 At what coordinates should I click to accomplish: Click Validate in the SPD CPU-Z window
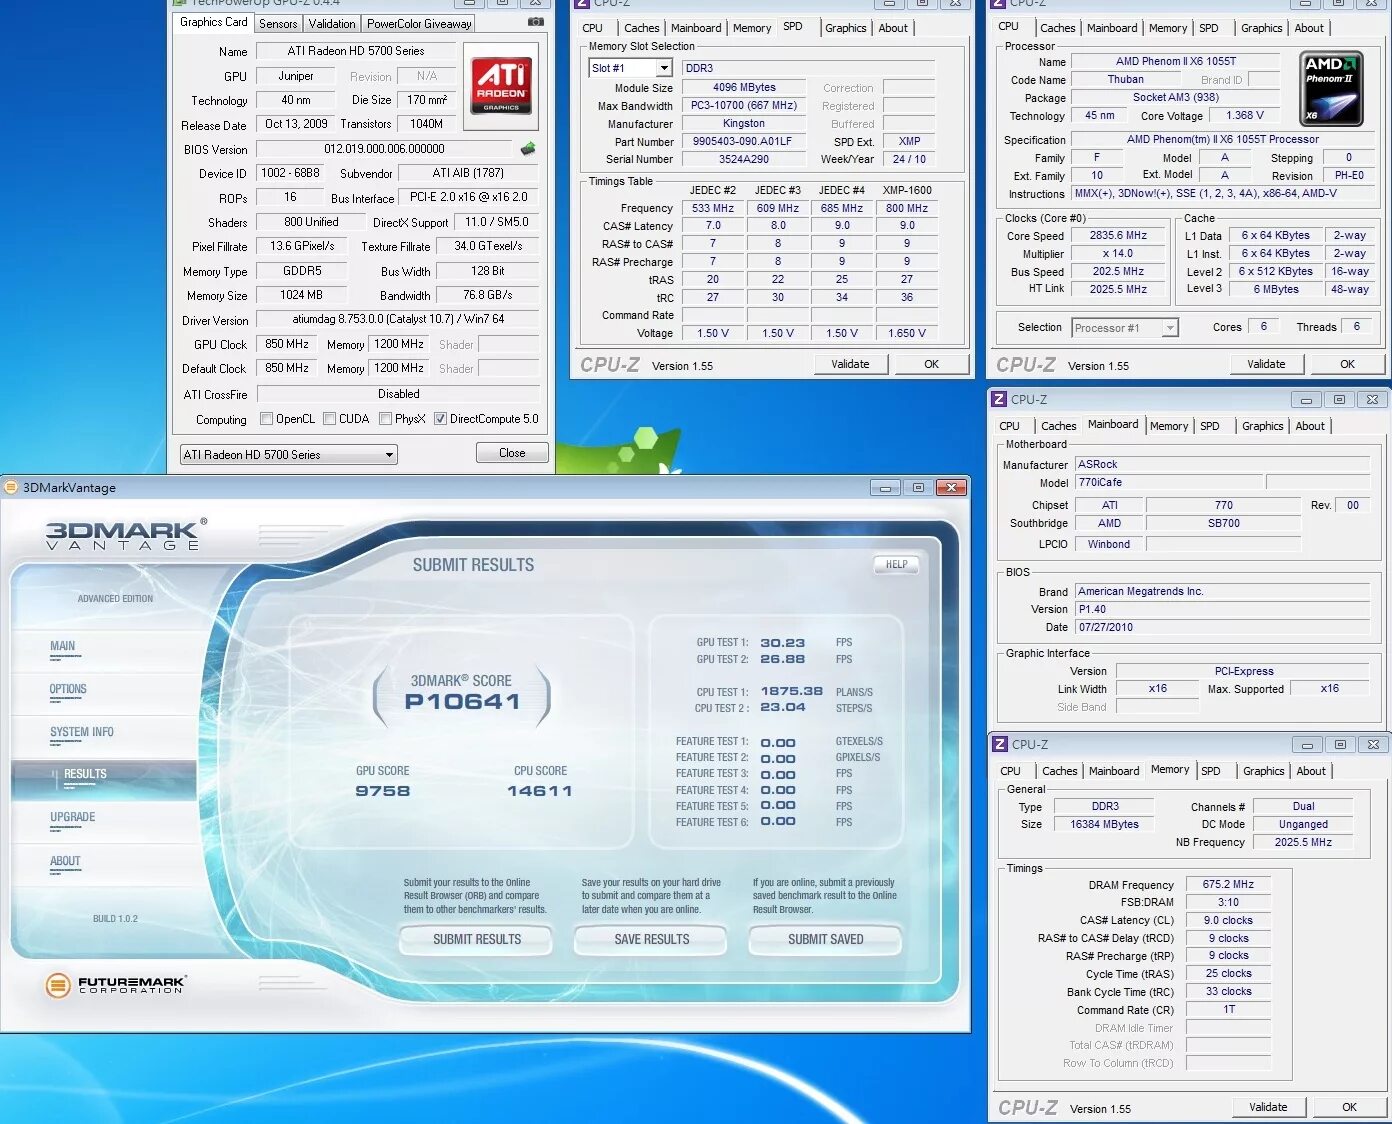click(850, 364)
